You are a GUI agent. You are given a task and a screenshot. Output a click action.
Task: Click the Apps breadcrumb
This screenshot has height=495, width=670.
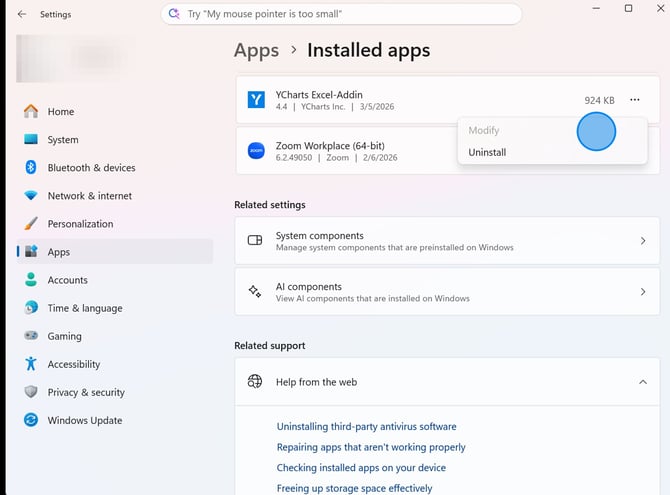click(256, 50)
